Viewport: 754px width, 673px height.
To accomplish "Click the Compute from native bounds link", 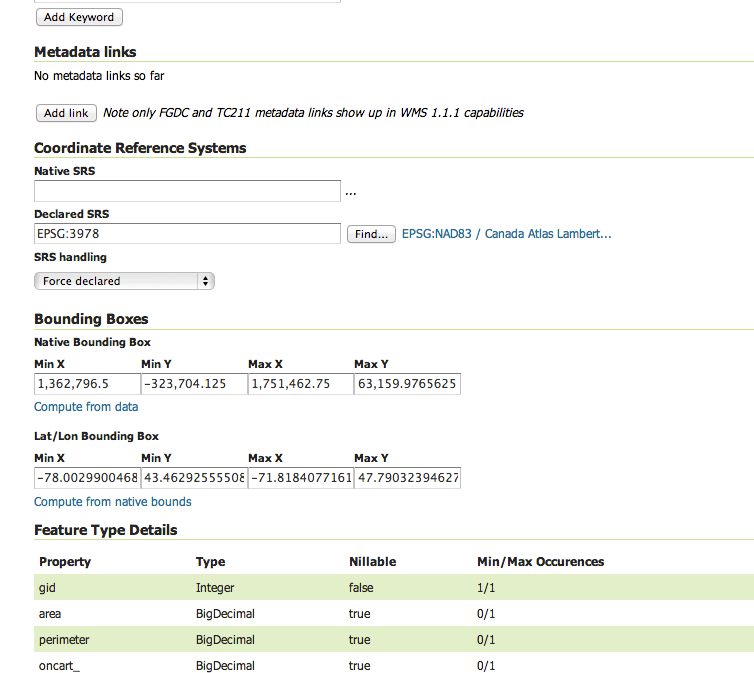I will click(x=113, y=502).
